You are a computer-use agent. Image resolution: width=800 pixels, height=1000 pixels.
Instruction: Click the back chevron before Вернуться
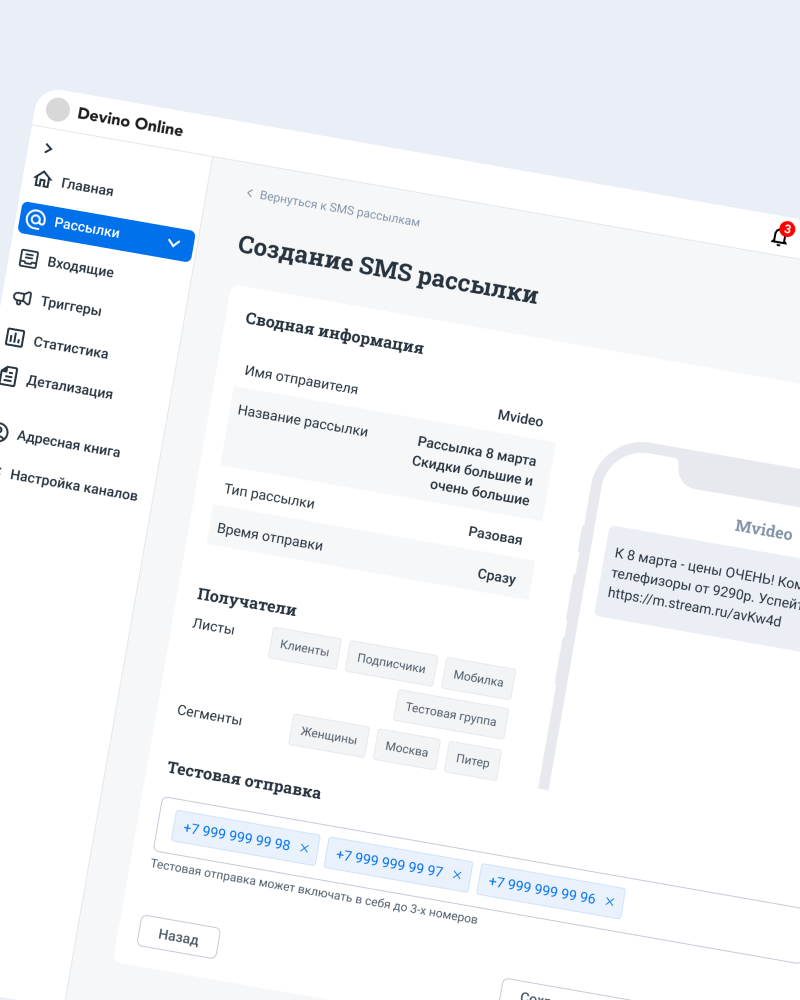pos(249,193)
